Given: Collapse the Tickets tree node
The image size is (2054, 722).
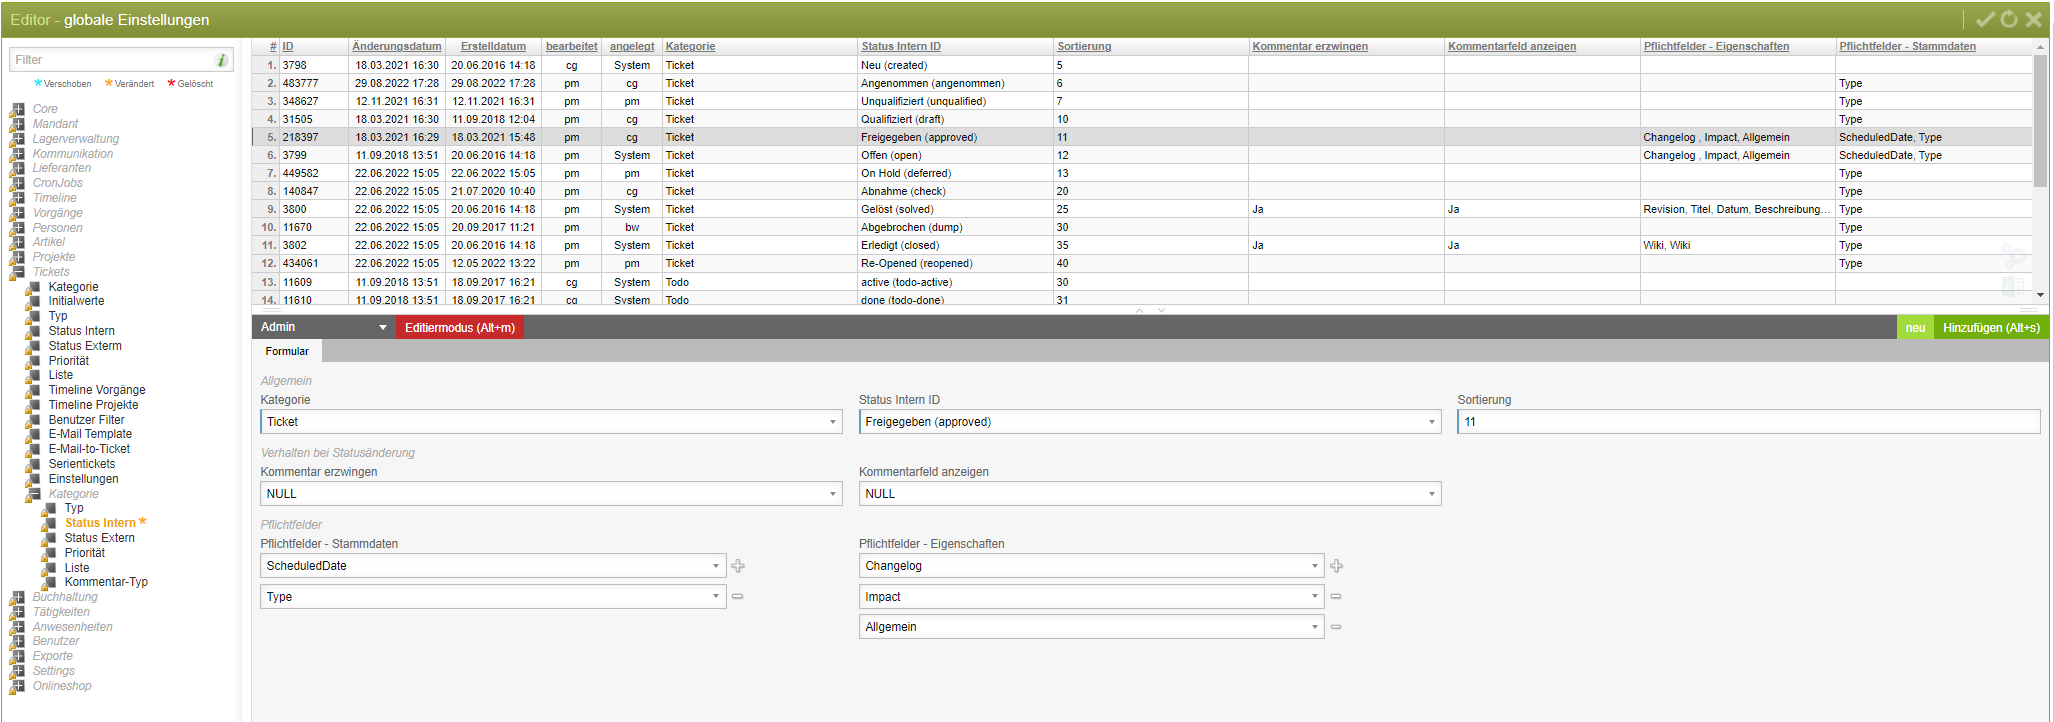Looking at the screenshot, I should 18,272.
